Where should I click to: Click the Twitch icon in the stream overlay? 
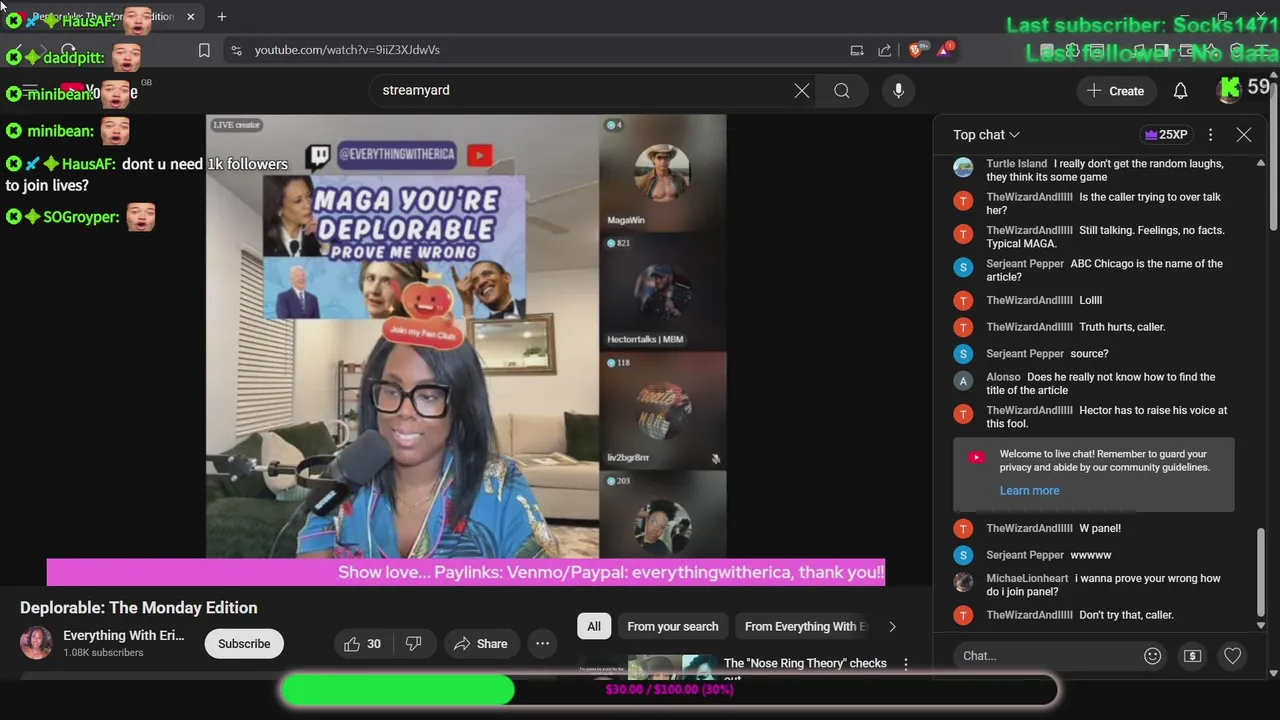tap(320, 156)
